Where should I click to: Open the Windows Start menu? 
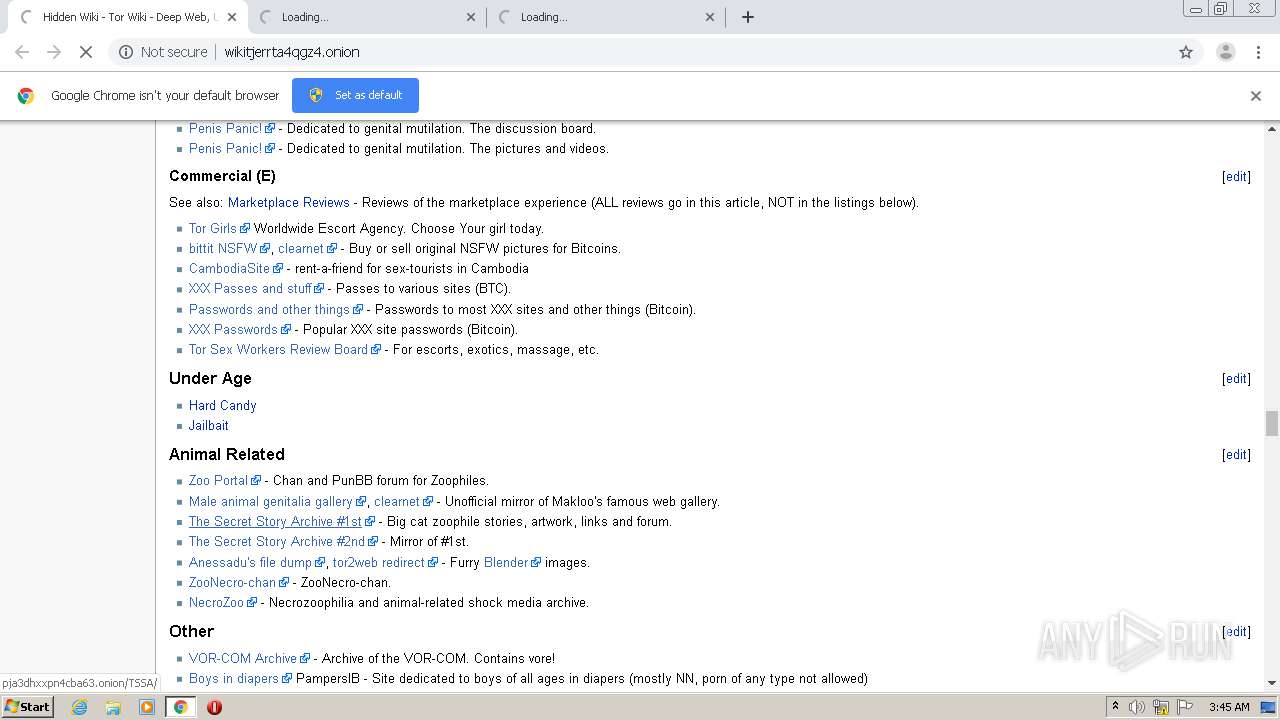(x=27, y=706)
